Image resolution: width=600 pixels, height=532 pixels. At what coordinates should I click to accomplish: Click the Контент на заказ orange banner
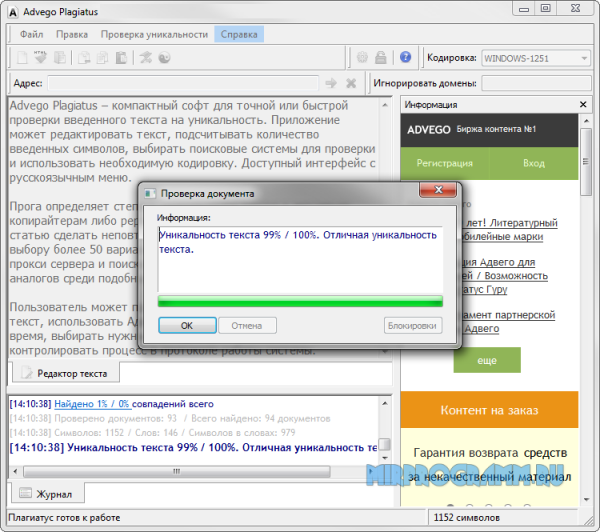pos(489,410)
